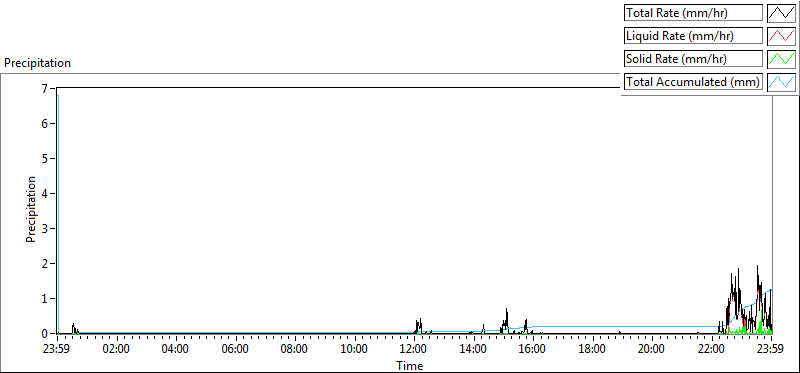Click the Solid Rate green line icon
The width and height of the screenshot is (800, 373).
tap(782, 59)
